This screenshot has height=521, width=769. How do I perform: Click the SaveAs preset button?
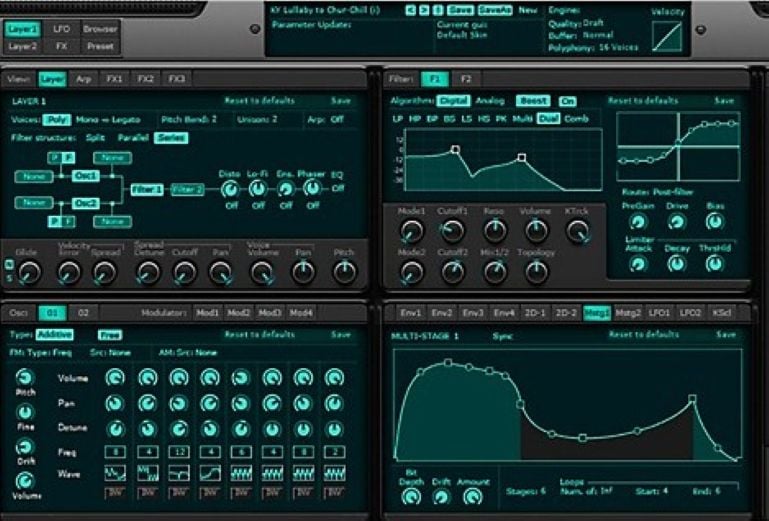pos(494,10)
